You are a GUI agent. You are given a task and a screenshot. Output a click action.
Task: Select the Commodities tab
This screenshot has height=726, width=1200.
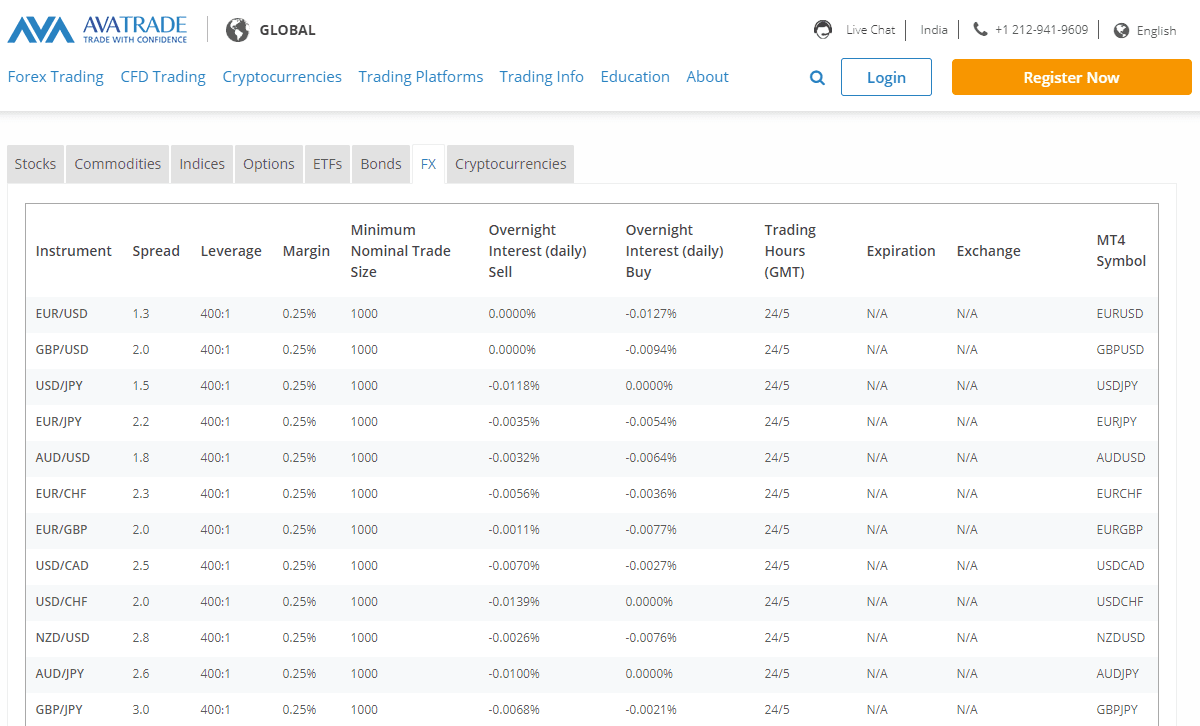pyautogui.click(x=117, y=164)
